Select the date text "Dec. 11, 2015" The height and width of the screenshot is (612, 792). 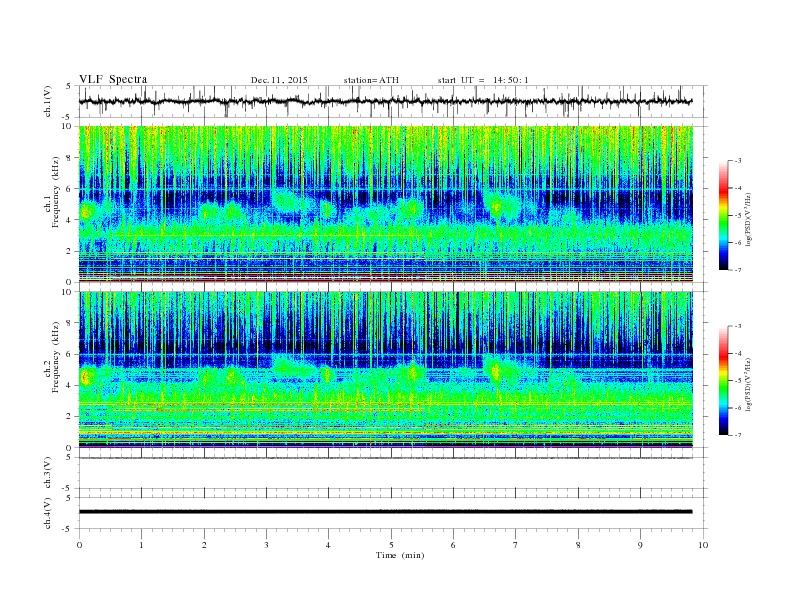279,80
